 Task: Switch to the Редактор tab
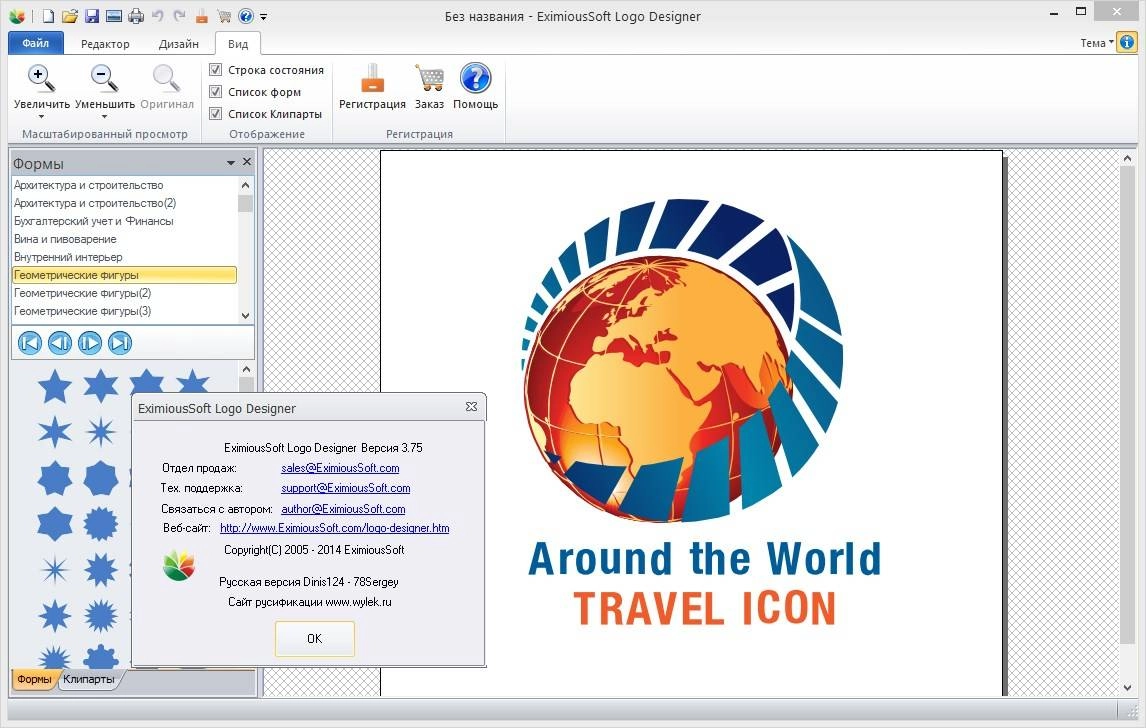pyautogui.click(x=105, y=44)
